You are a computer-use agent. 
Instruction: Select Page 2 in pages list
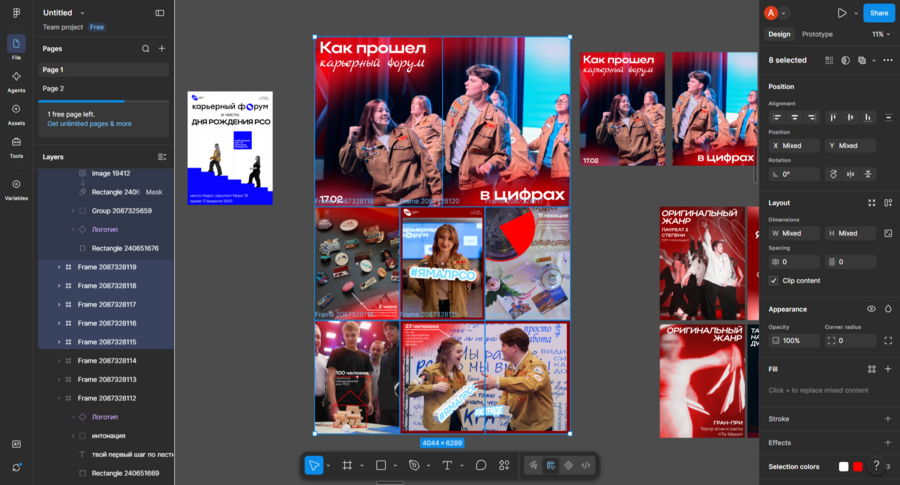pyautogui.click(x=103, y=88)
